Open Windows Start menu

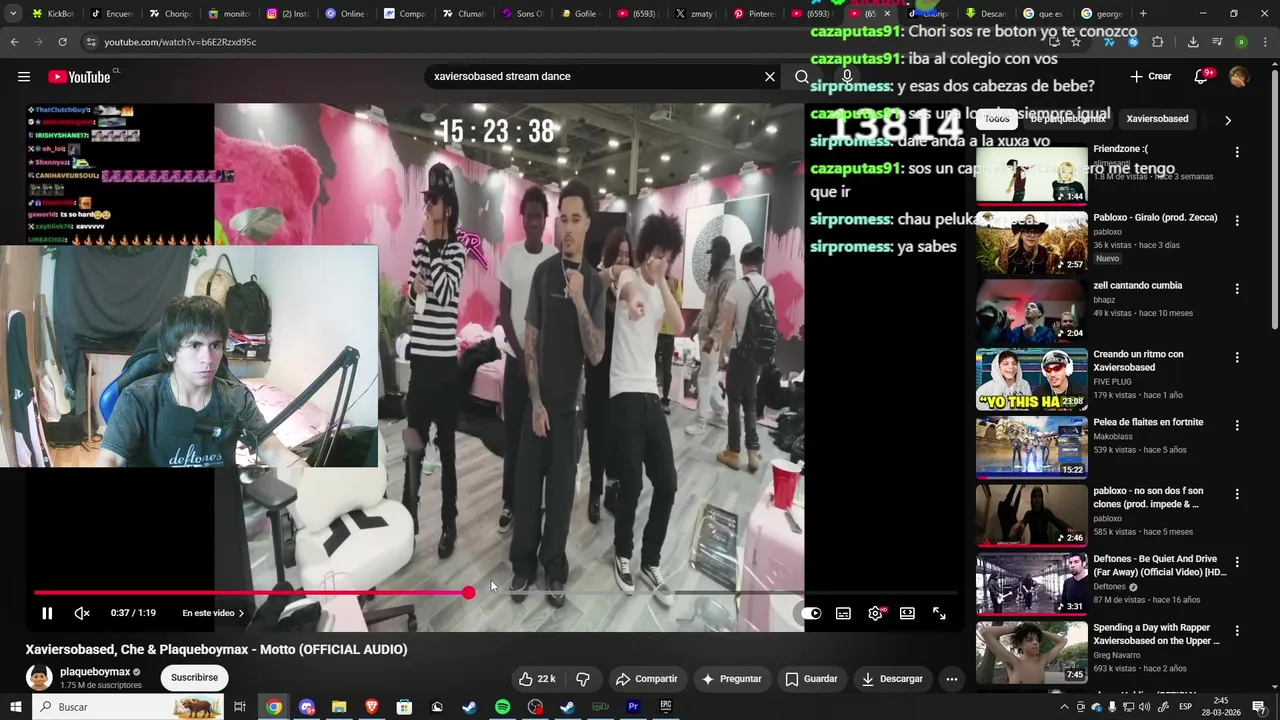pyautogui.click(x=15, y=707)
